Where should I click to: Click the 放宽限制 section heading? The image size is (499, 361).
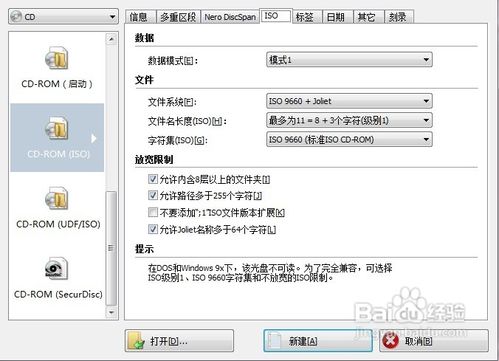pyautogui.click(x=154, y=160)
